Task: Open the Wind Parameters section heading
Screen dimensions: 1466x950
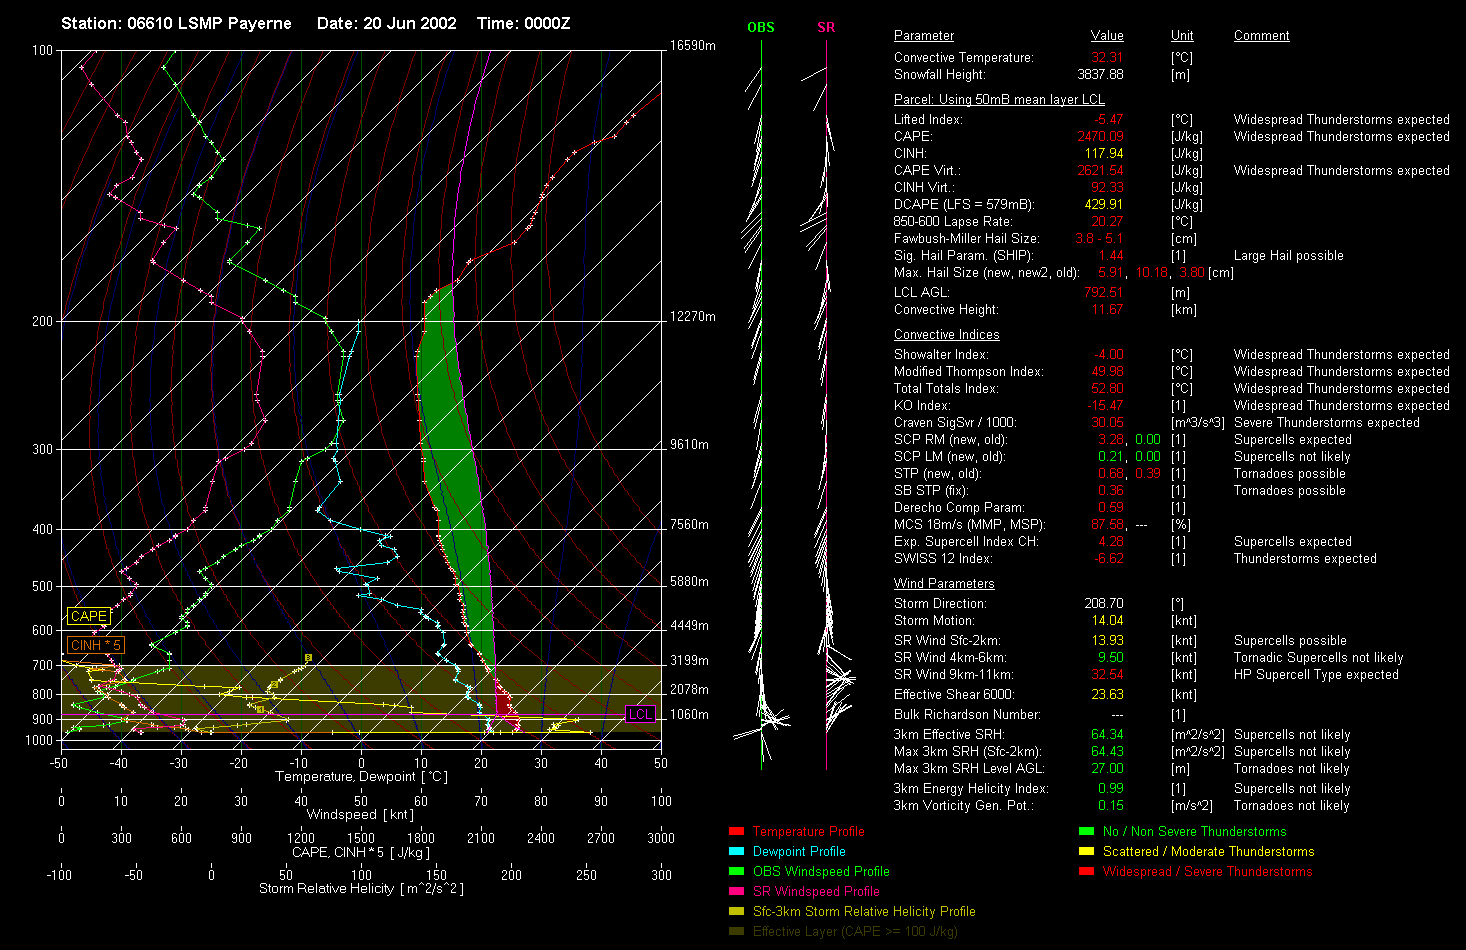Action: pyautogui.click(x=944, y=584)
